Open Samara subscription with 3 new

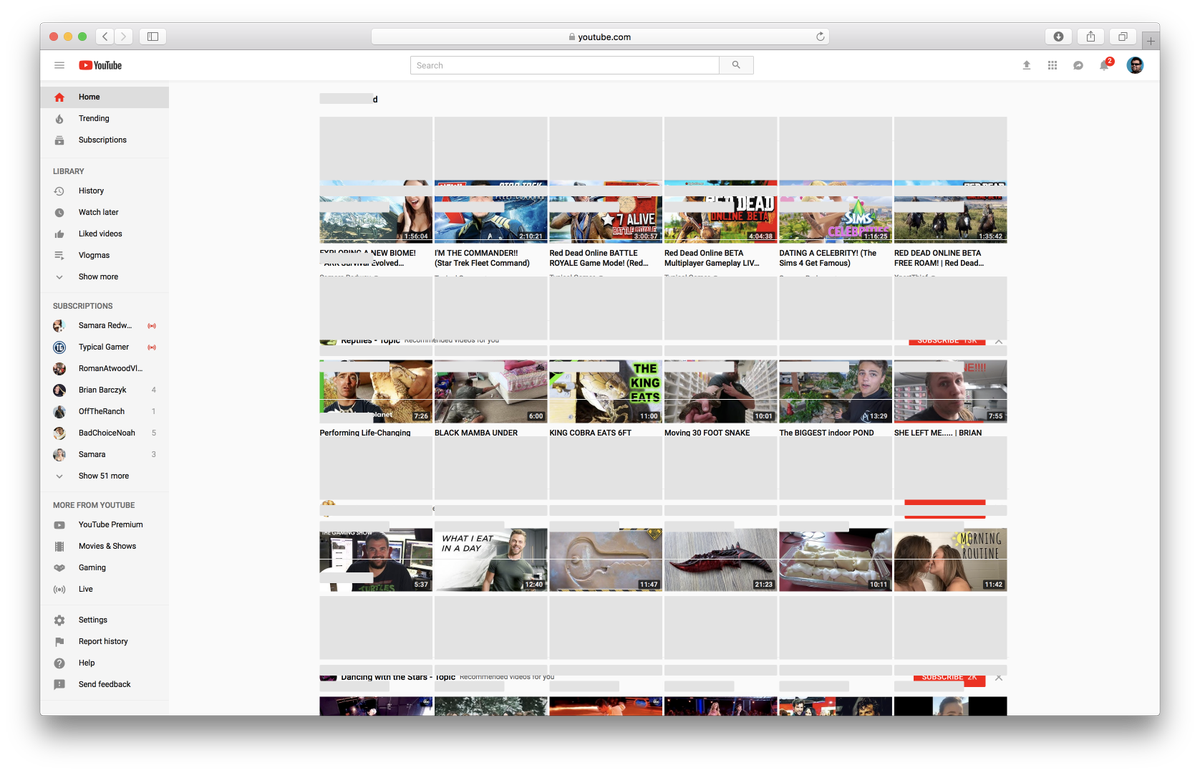pyautogui.click(x=104, y=455)
